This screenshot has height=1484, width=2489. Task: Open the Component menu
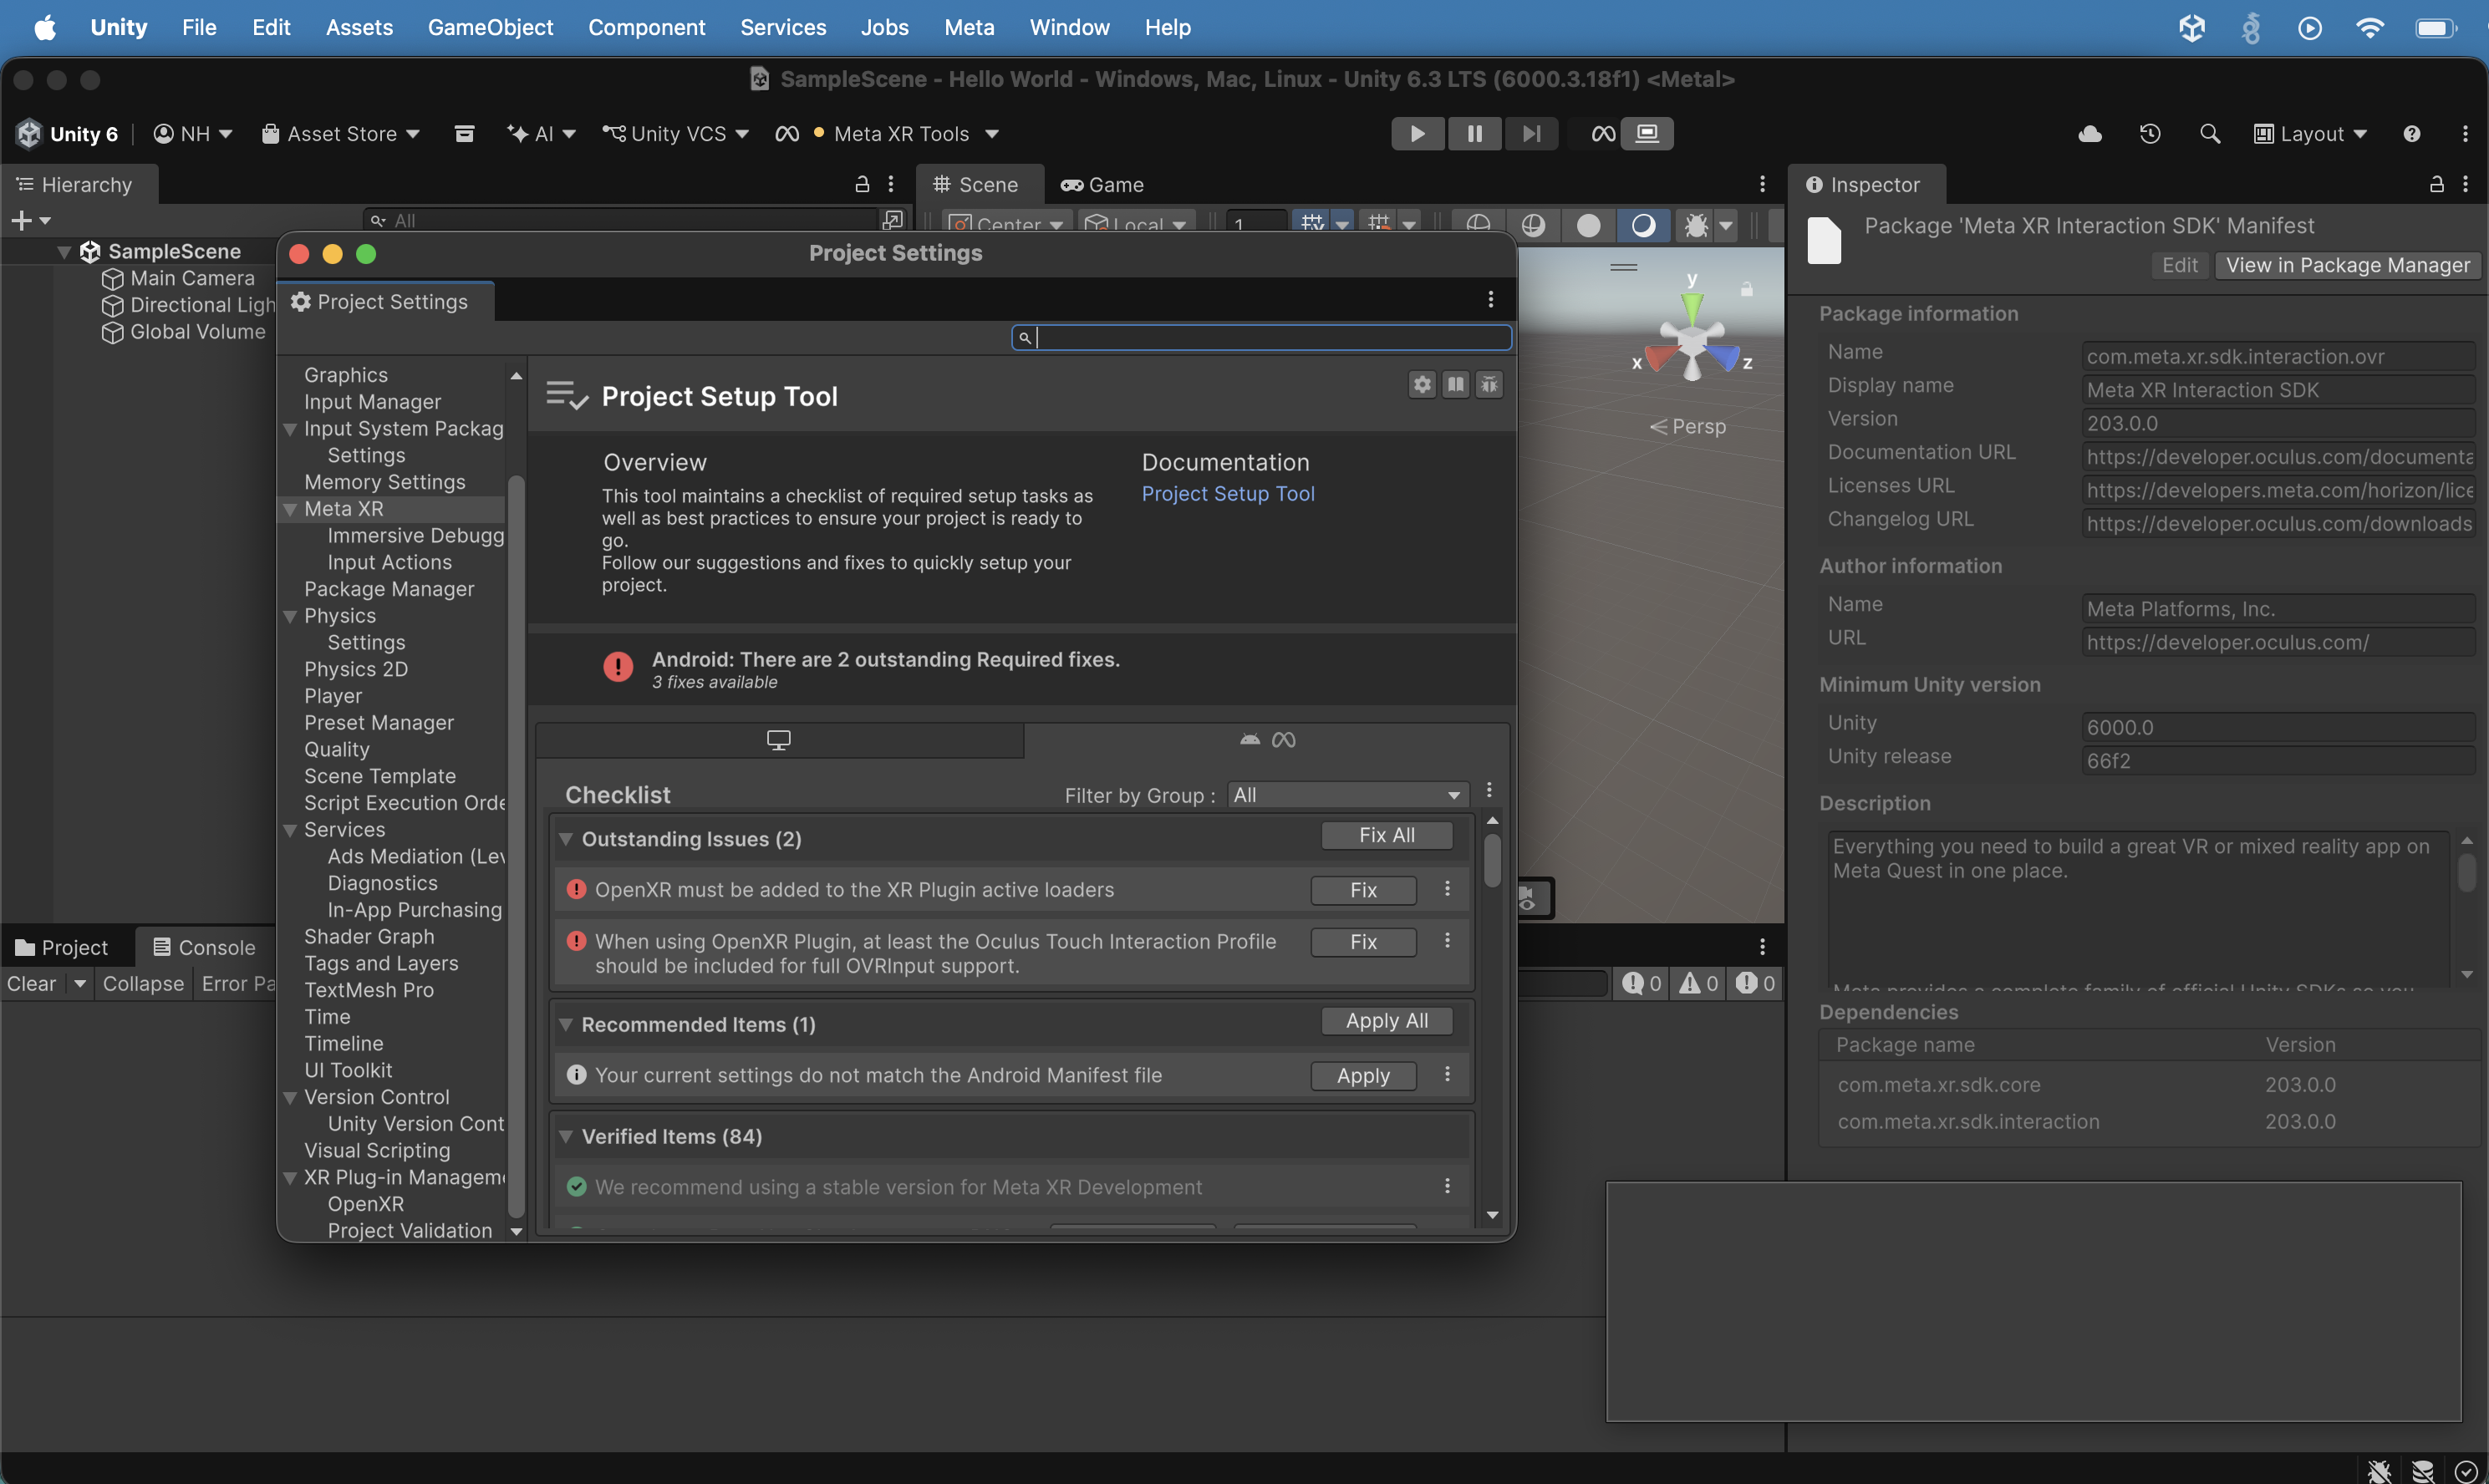(646, 27)
